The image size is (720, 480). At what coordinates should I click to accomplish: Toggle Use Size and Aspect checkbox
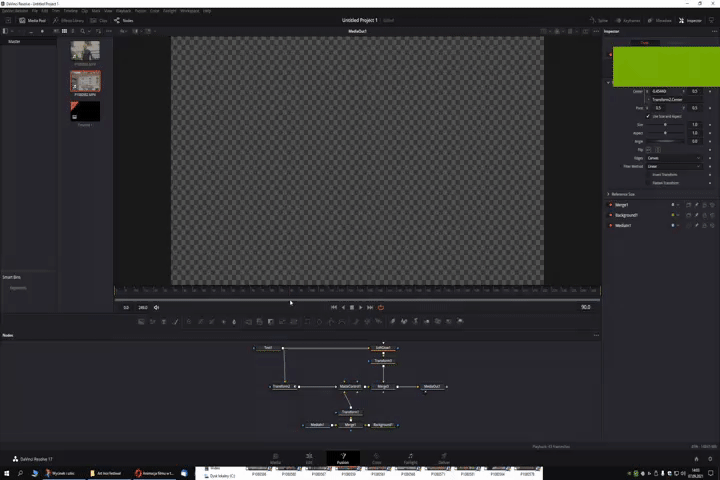click(648, 116)
